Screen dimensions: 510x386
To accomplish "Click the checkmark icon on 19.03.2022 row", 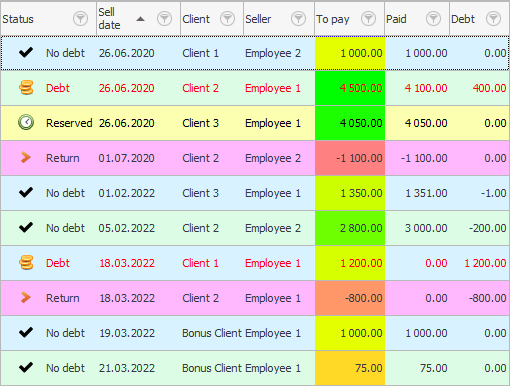I will click(26, 332).
